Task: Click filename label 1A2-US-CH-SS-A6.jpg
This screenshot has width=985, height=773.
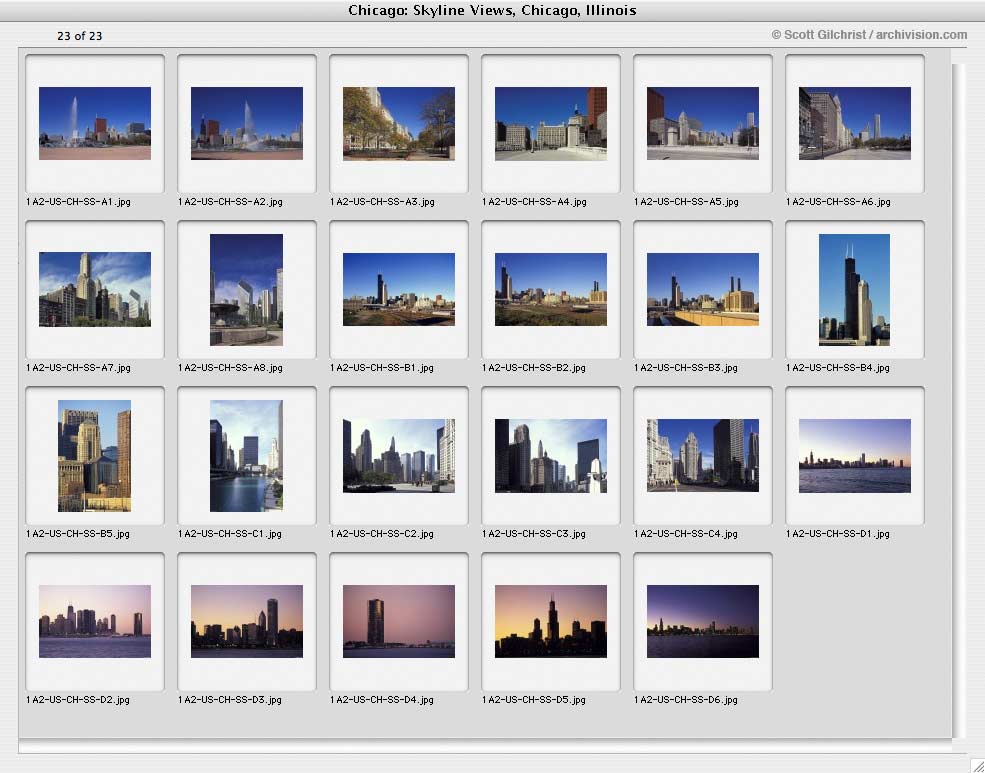Action: pyautogui.click(x=839, y=202)
